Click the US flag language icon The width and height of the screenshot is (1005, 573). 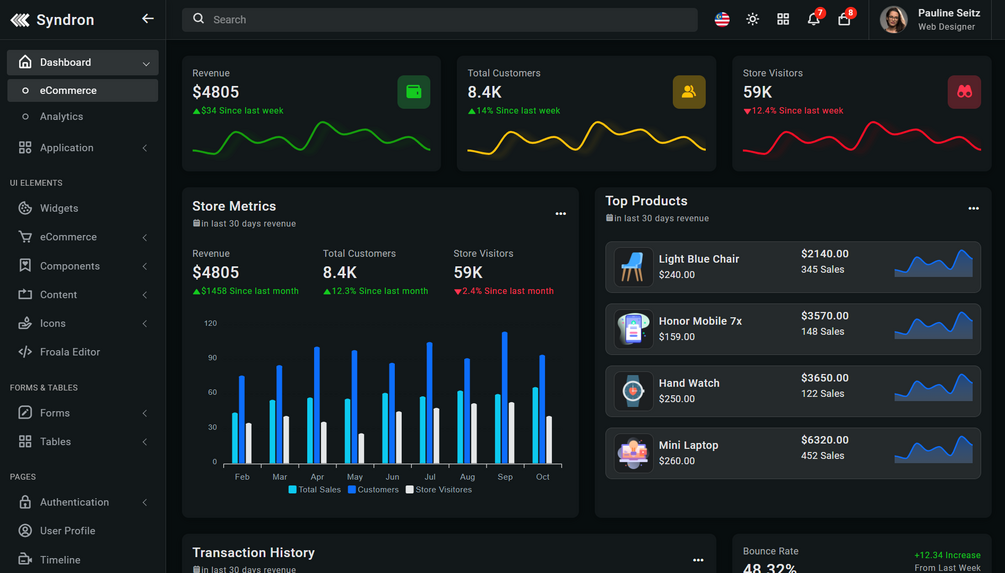click(722, 19)
